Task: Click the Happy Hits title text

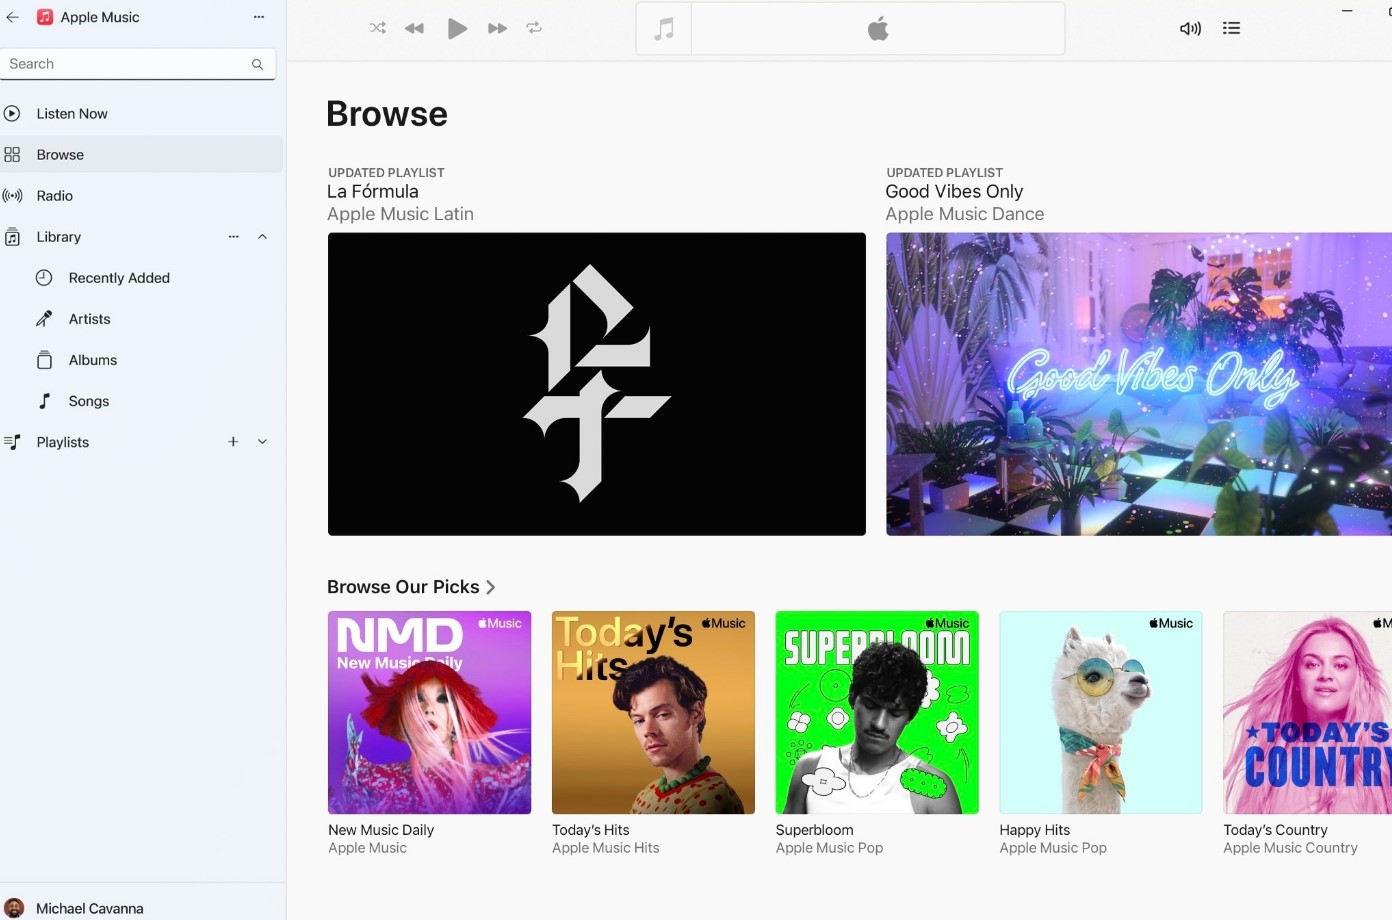Action: [x=1035, y=830]
